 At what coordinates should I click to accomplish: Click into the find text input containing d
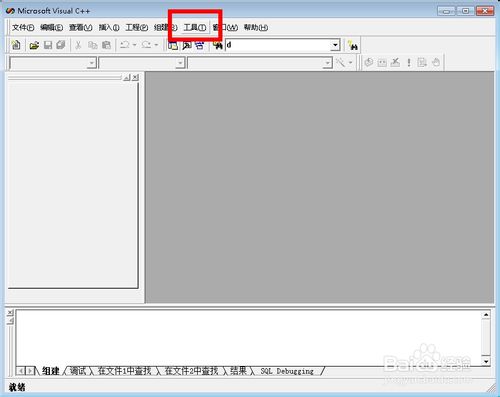coord(278,45)
